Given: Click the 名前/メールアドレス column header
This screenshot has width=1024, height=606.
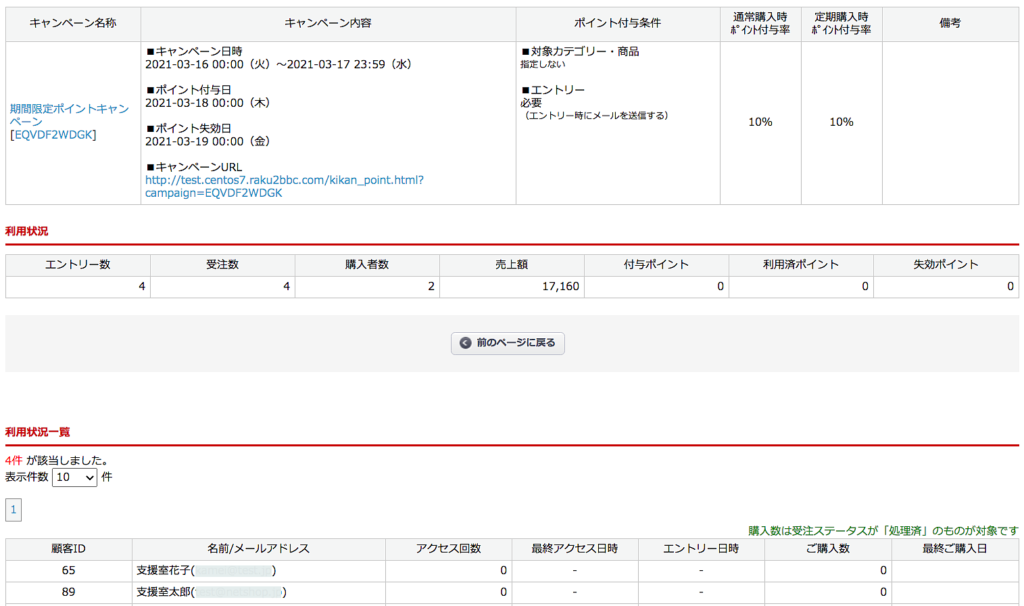Looking at the screenshot, I should (258, 548).
